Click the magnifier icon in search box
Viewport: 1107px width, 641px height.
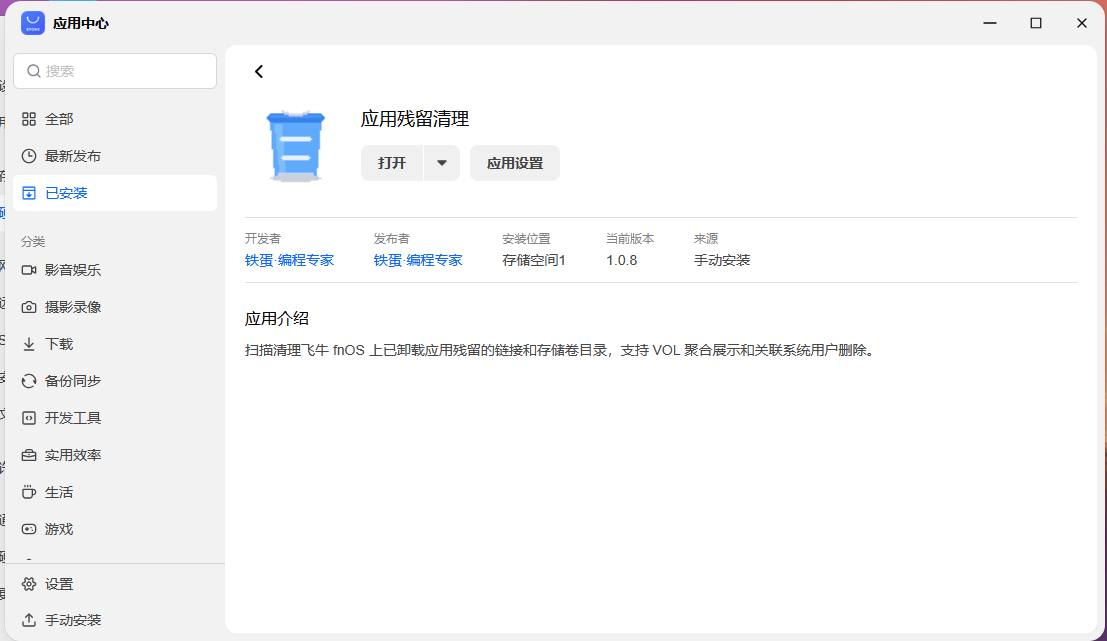pyautogui.click(x=34, y=71)
